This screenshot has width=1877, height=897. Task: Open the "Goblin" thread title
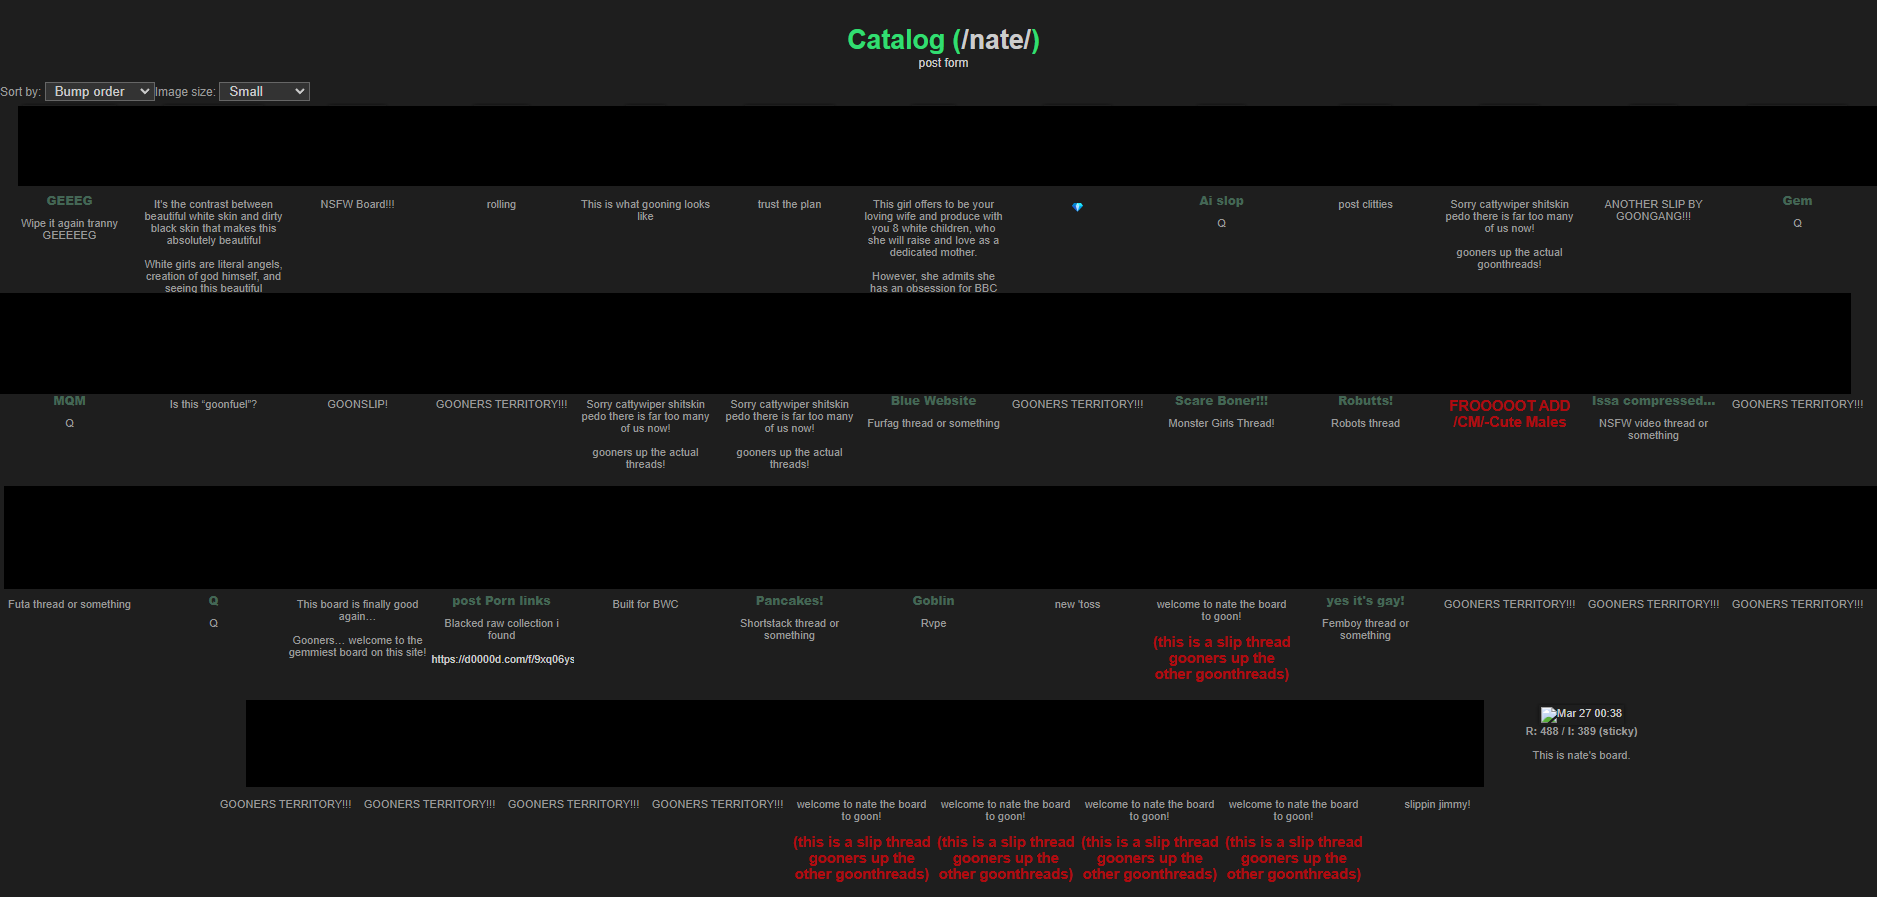[933, 601]
